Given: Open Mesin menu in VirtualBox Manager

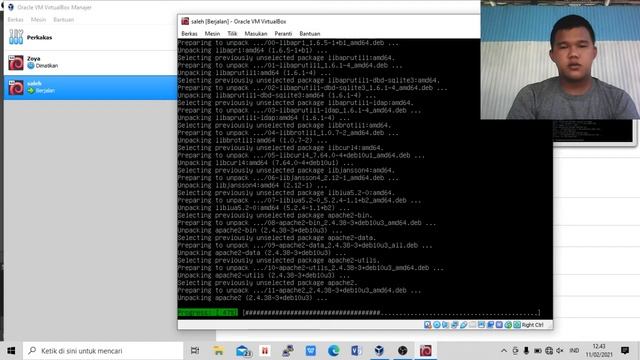Looking at the screenshot, I should tap(38, 20).
